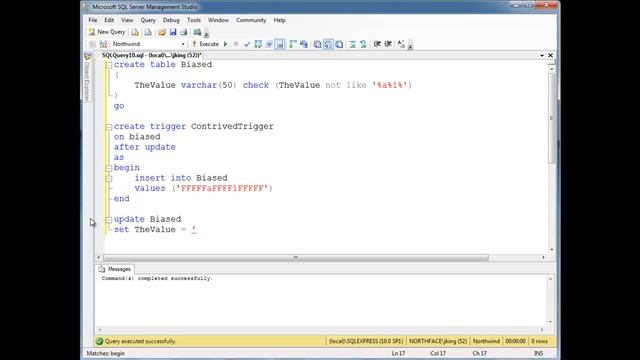Select Results to Grid mode
The width and height of the screenshot is (640, 360).
tap(328, 44)
